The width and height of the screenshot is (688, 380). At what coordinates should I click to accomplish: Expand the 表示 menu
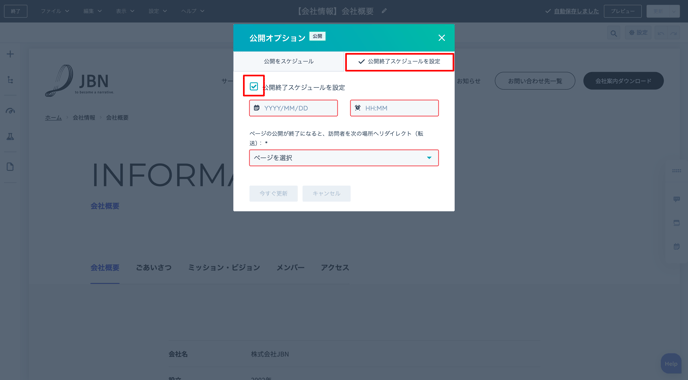(x=125, y=11)
